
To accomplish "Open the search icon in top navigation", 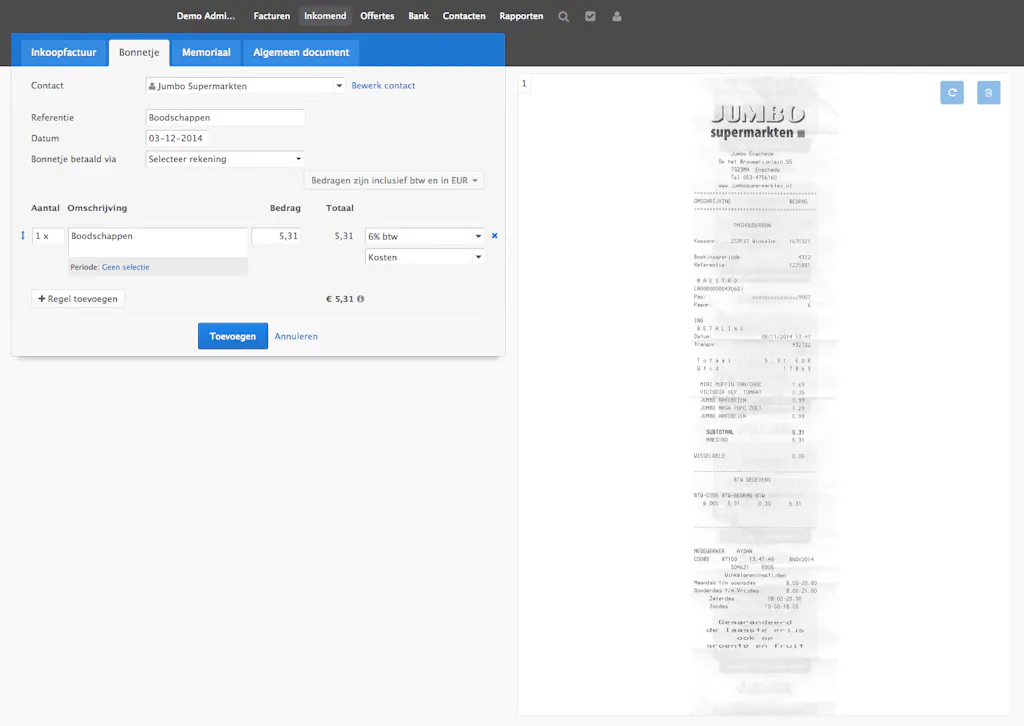I will tap(564, 16).
